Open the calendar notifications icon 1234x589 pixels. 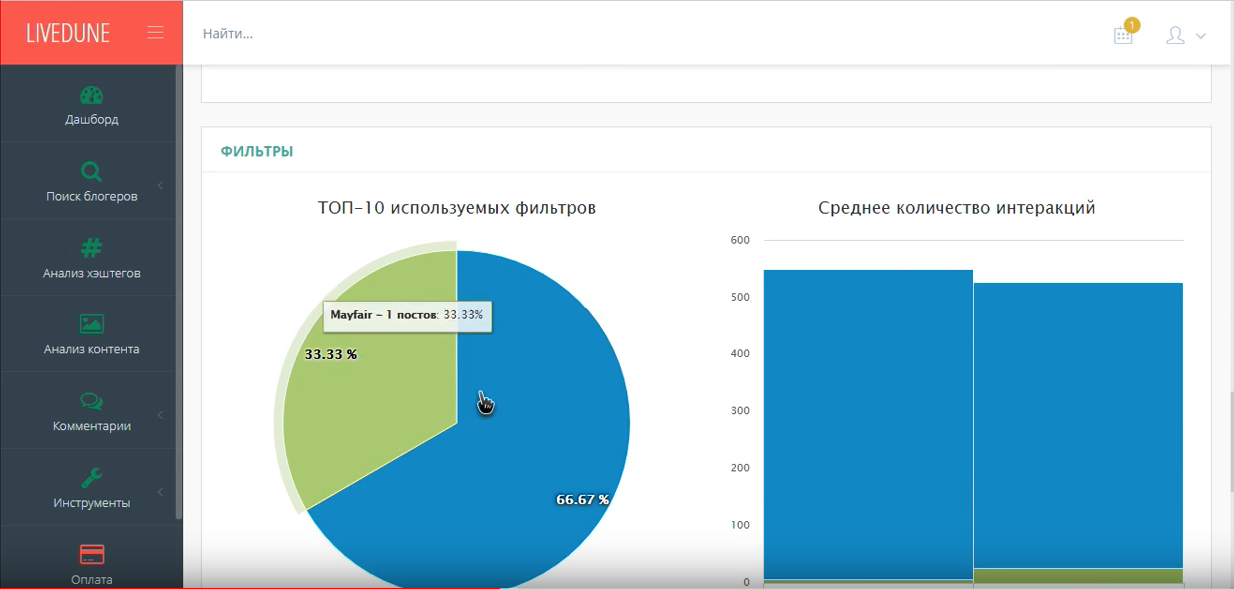tap(1123, 35)
